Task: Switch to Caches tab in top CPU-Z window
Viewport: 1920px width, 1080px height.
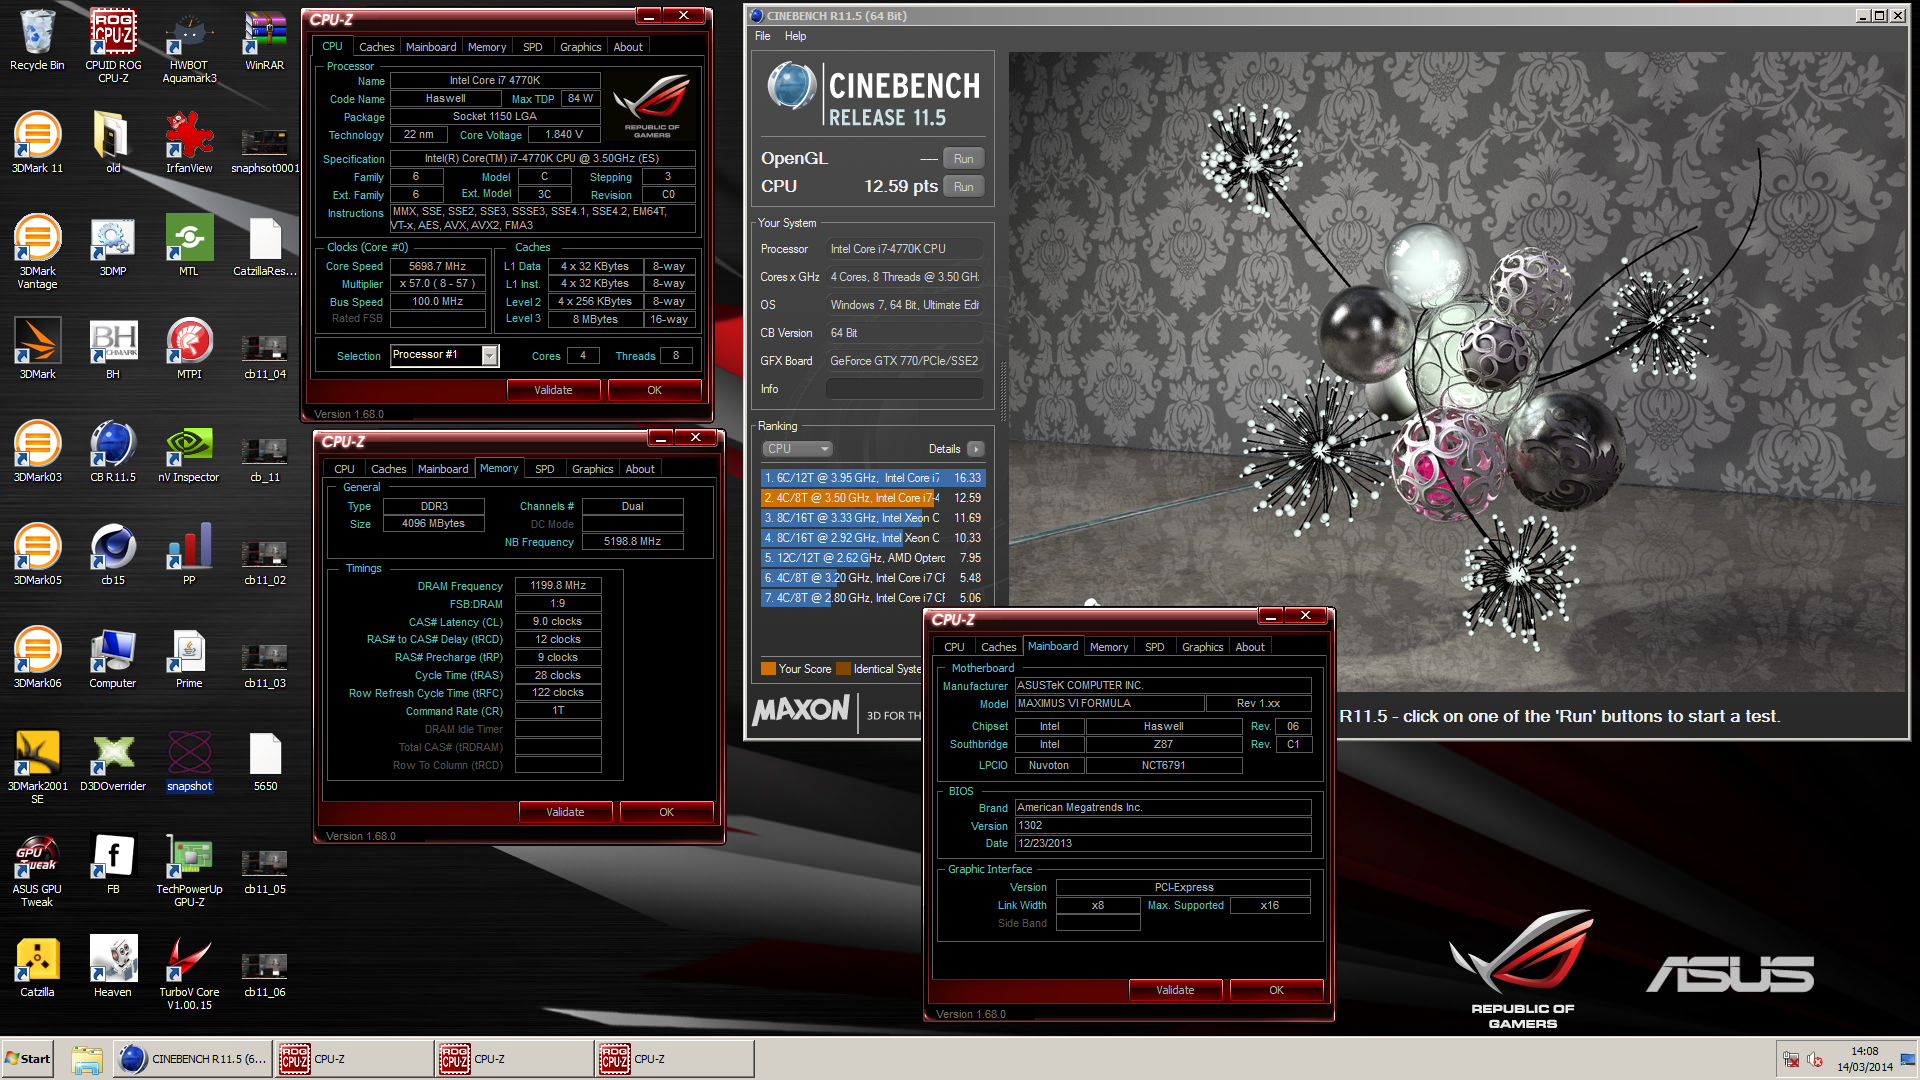Action: click(376, 47)
